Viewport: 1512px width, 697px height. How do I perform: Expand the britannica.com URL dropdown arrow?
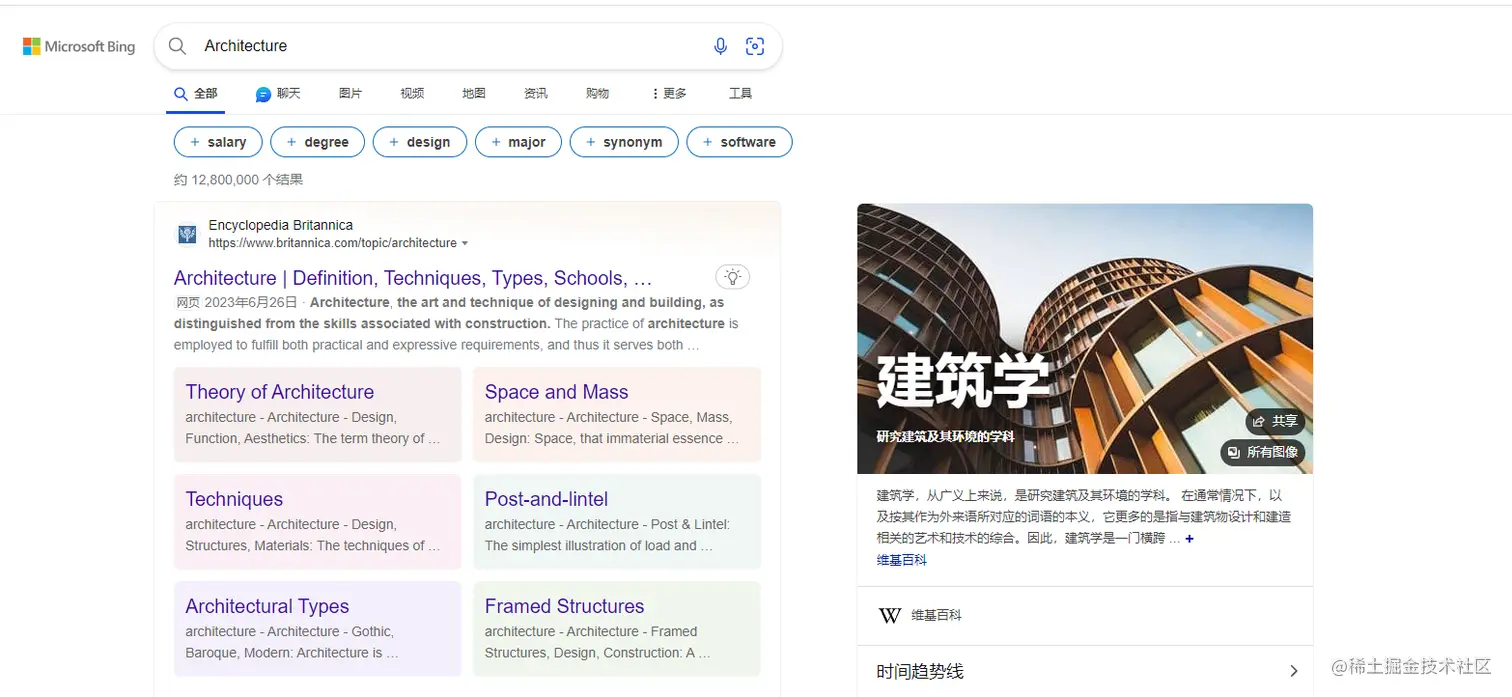pos(465,244)
